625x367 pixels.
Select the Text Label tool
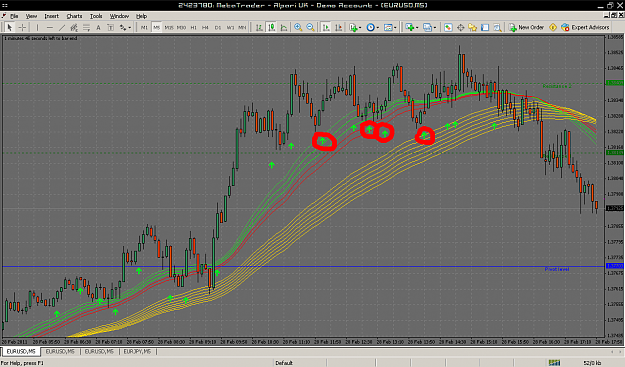click(x=110, y=27)
